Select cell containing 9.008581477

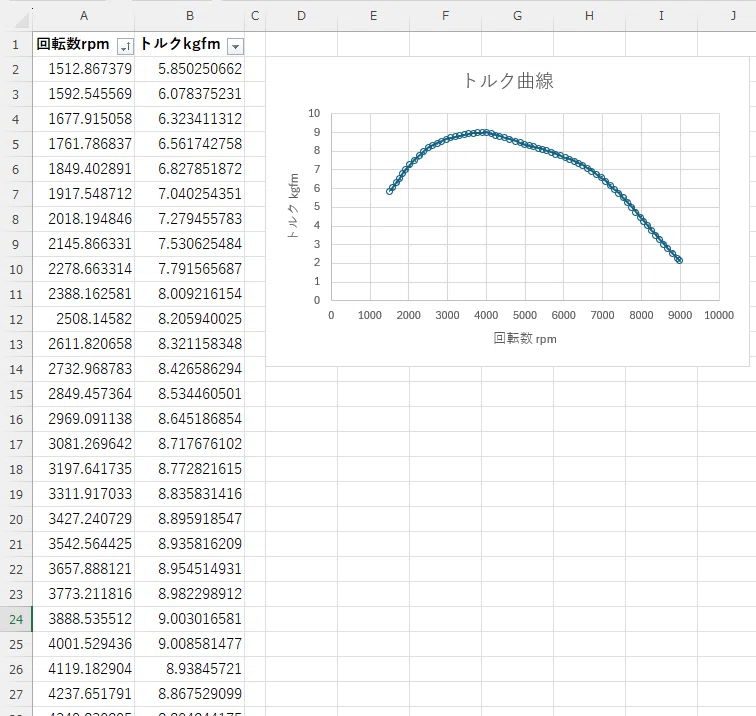pyautogui.click(x=190, y=644)
